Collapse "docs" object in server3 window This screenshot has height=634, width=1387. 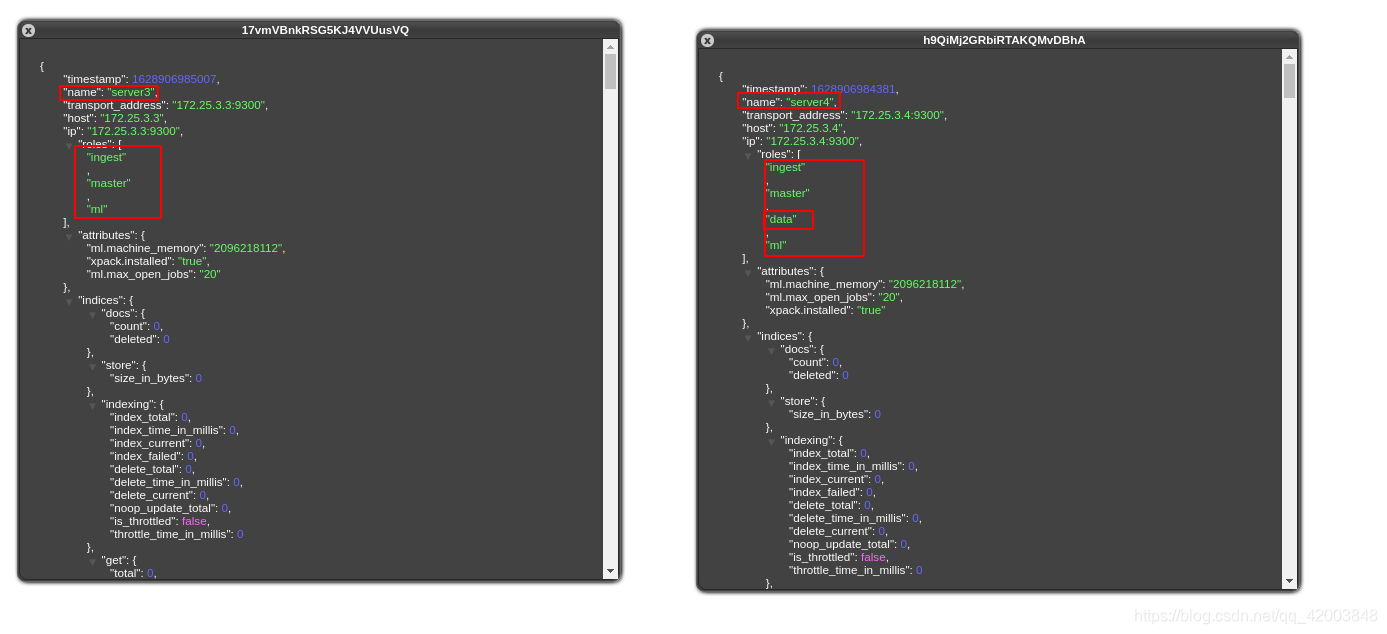tap(92, 314)
